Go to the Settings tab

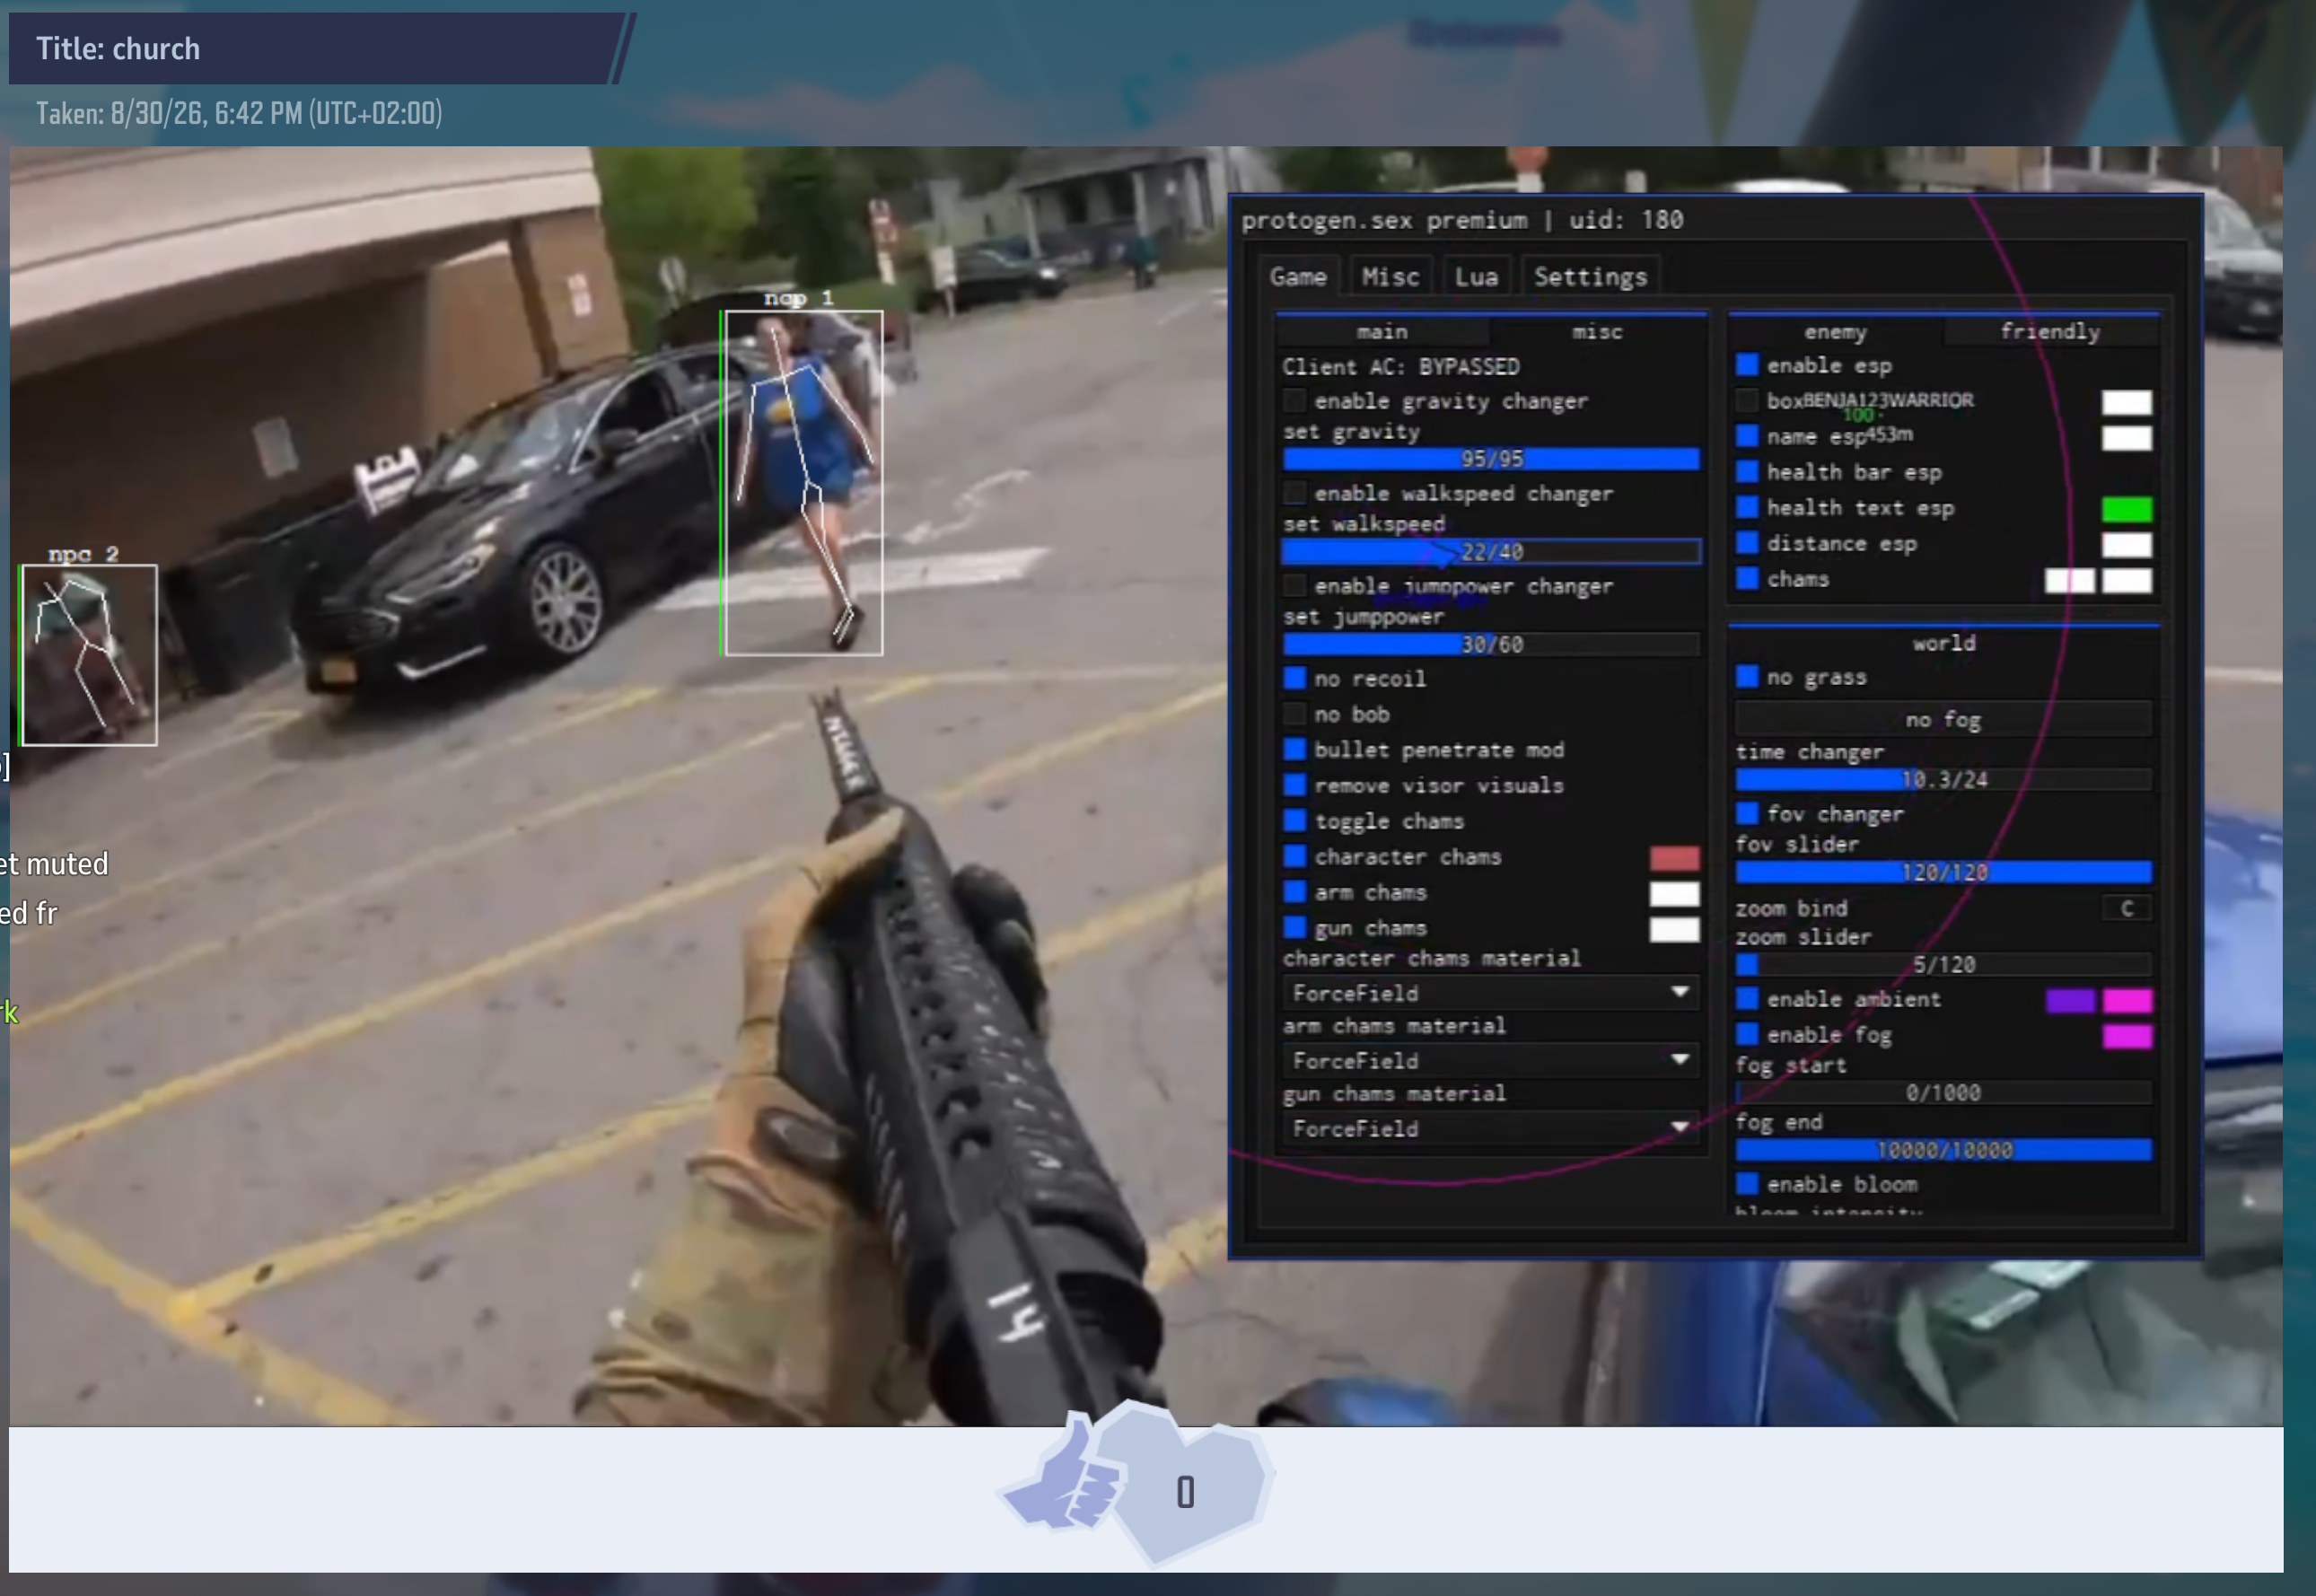[x=1590, y=277]
